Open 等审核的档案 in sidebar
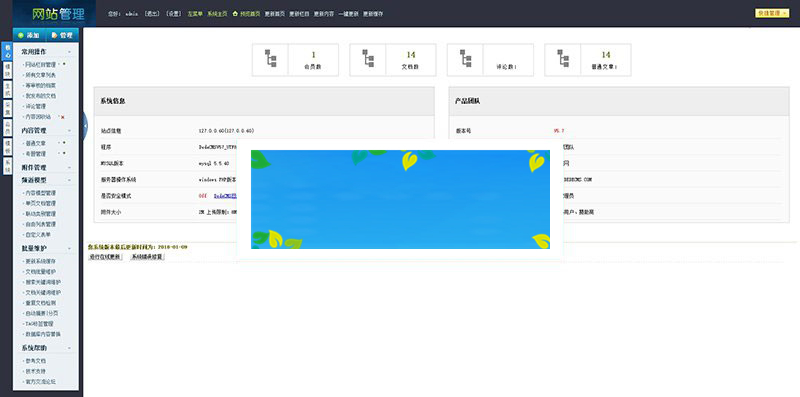This screenshot has height=397, width=800. coord(40,85)
